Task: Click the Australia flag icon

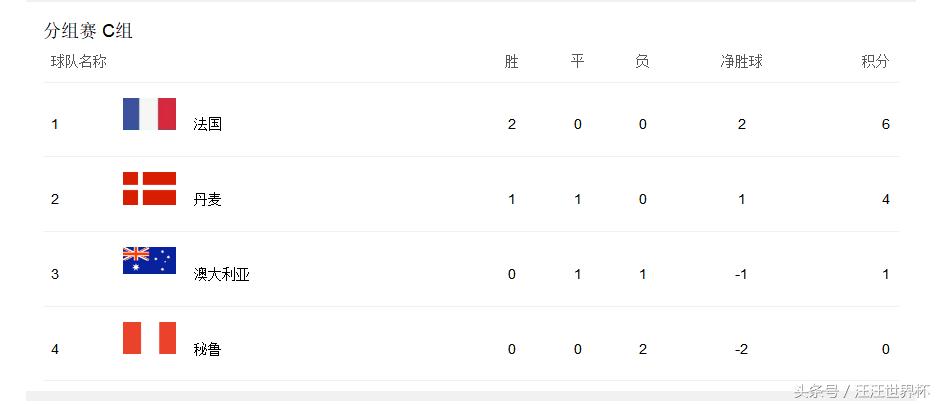Action: (149, 260)
